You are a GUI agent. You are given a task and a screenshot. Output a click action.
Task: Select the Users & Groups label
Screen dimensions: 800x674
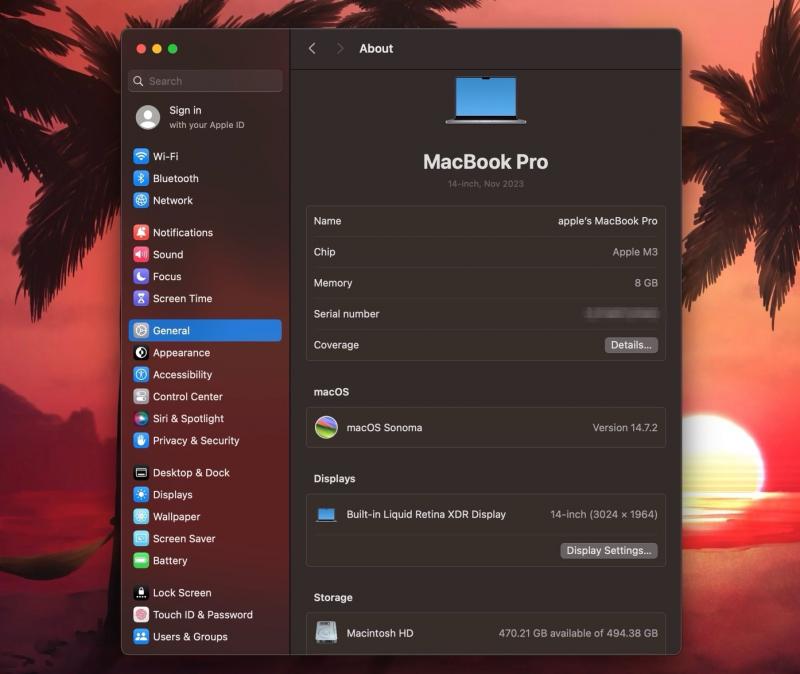pos(190,636)
